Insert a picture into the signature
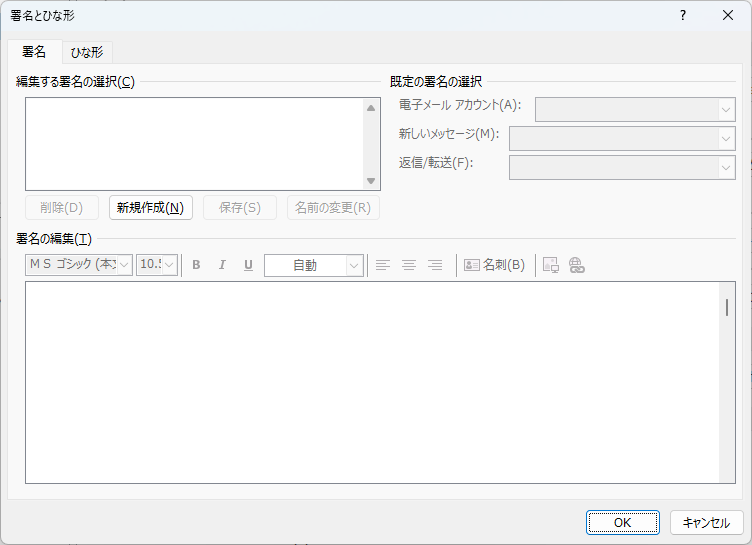Image resolution: width=752 pixels, height=545 pixels. 550,265
